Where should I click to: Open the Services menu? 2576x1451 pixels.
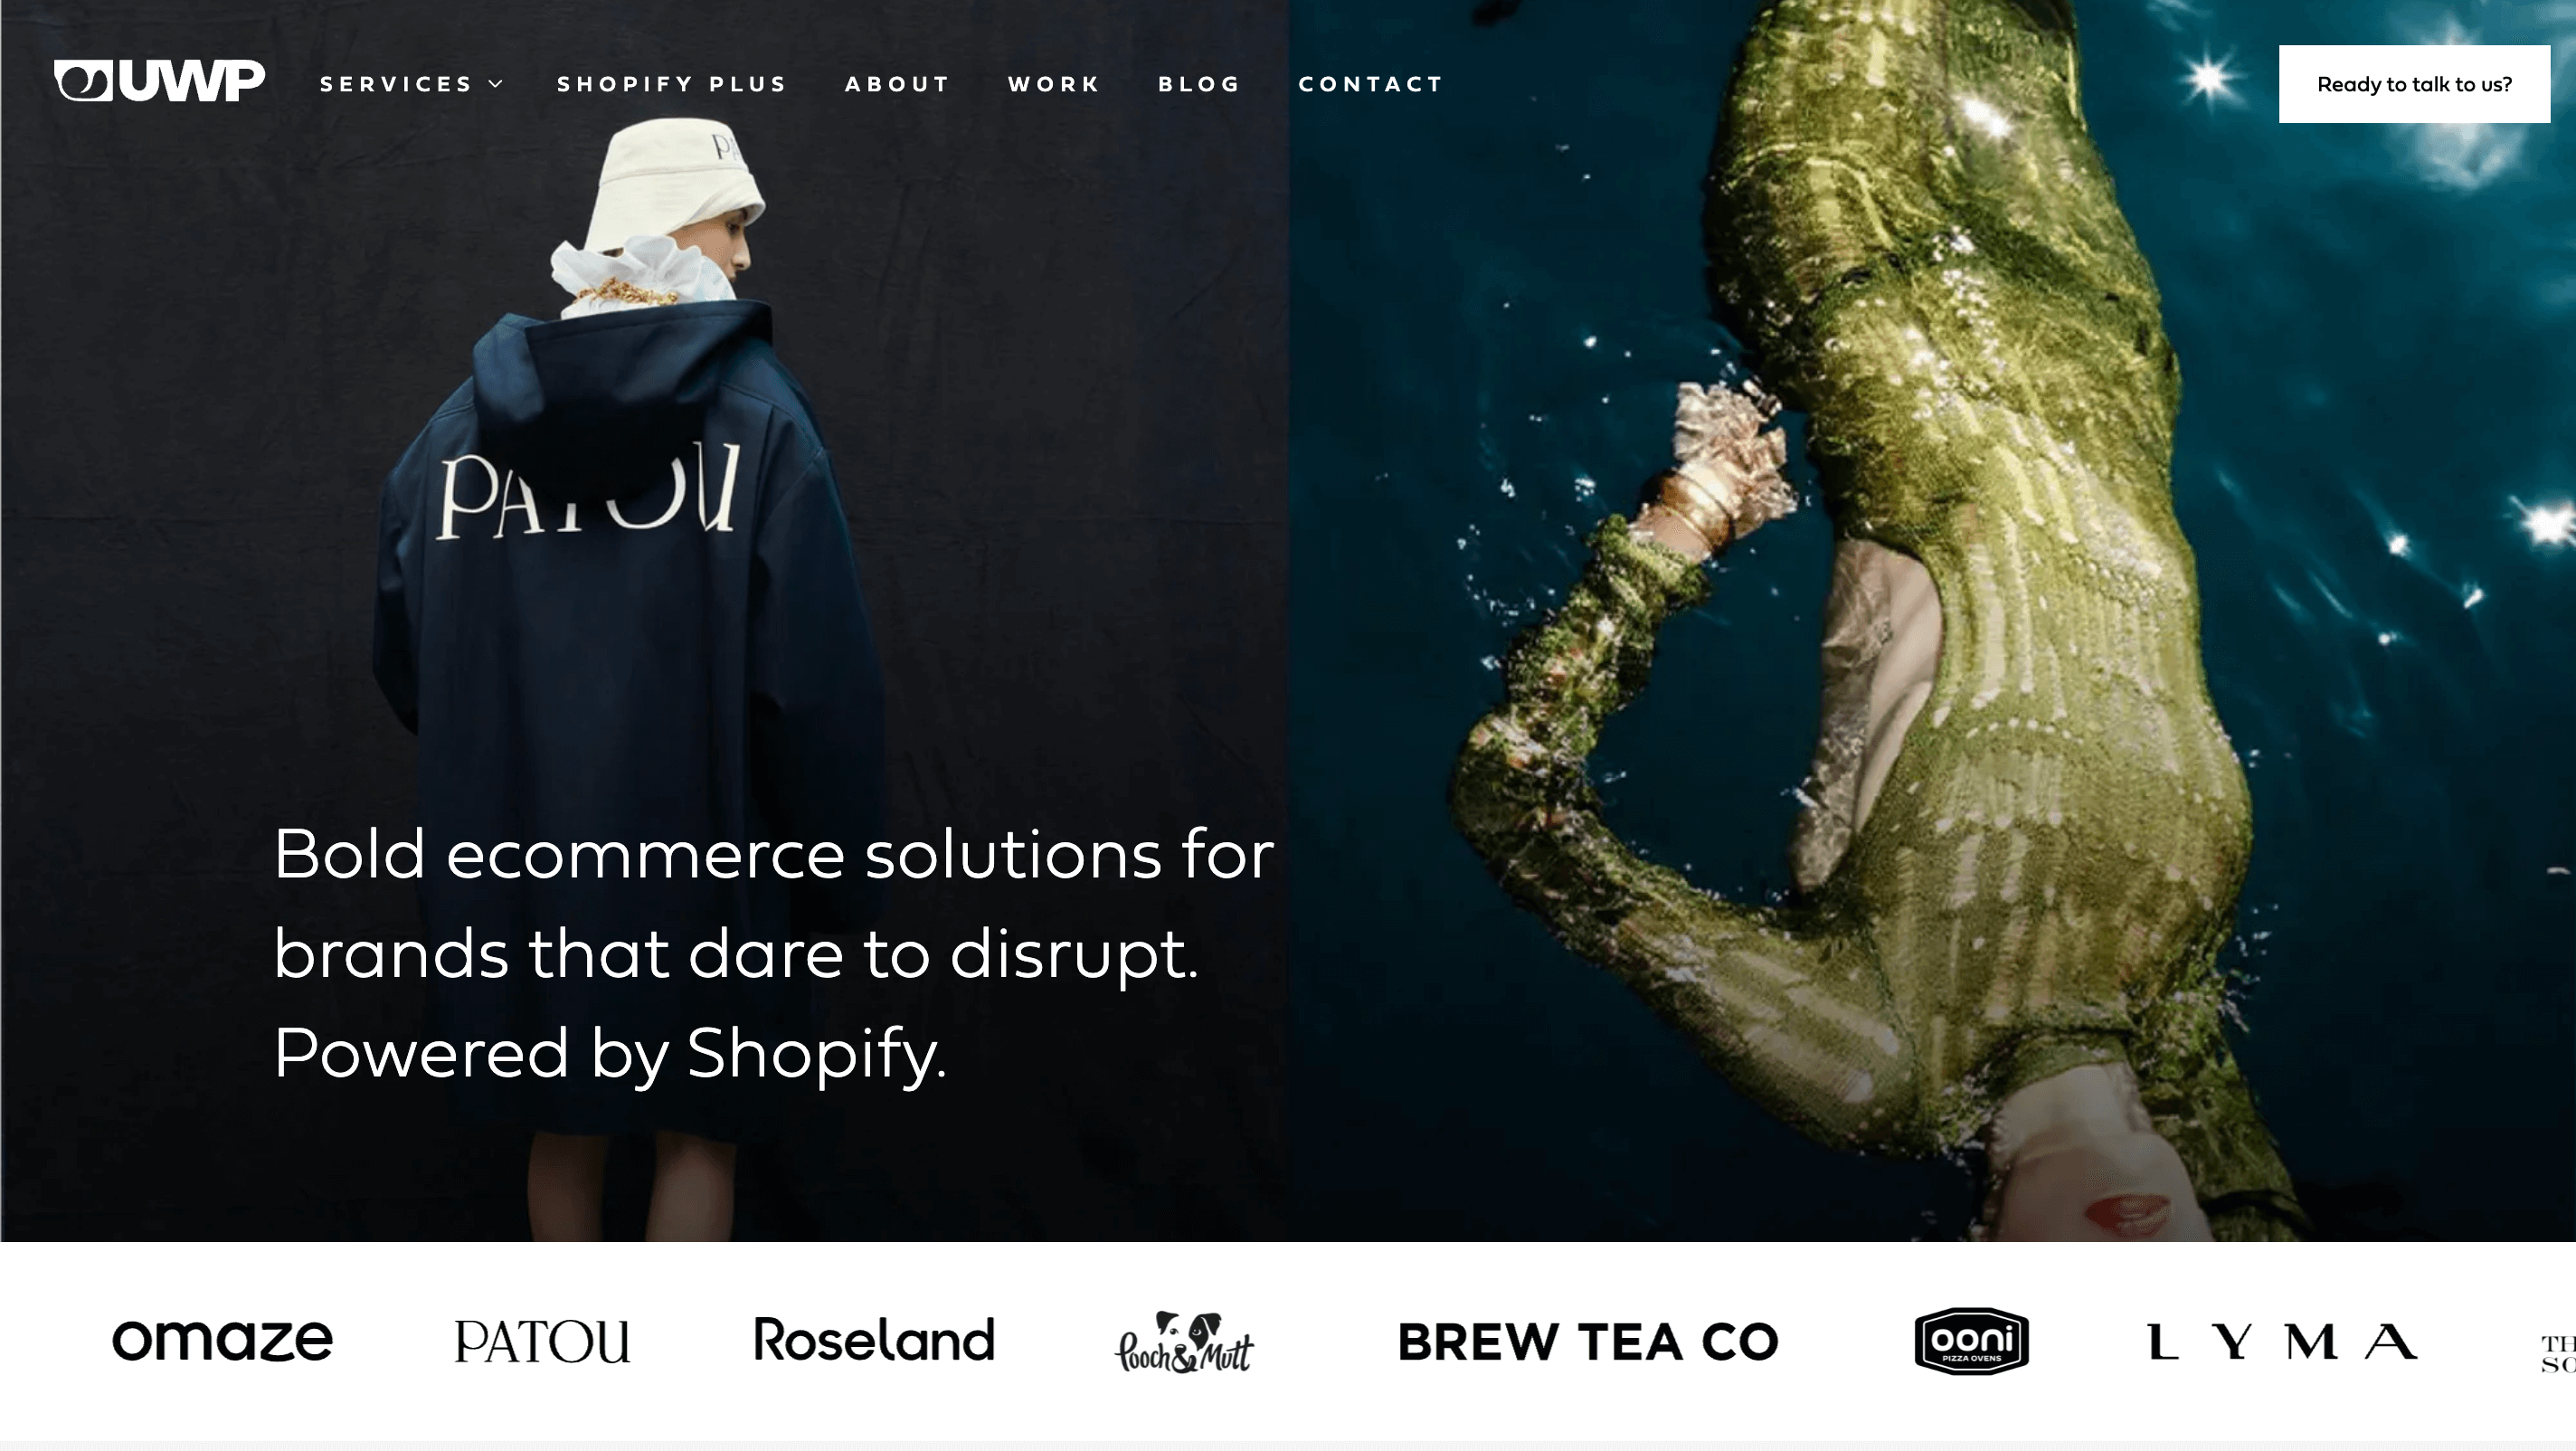tap(396, 84)
